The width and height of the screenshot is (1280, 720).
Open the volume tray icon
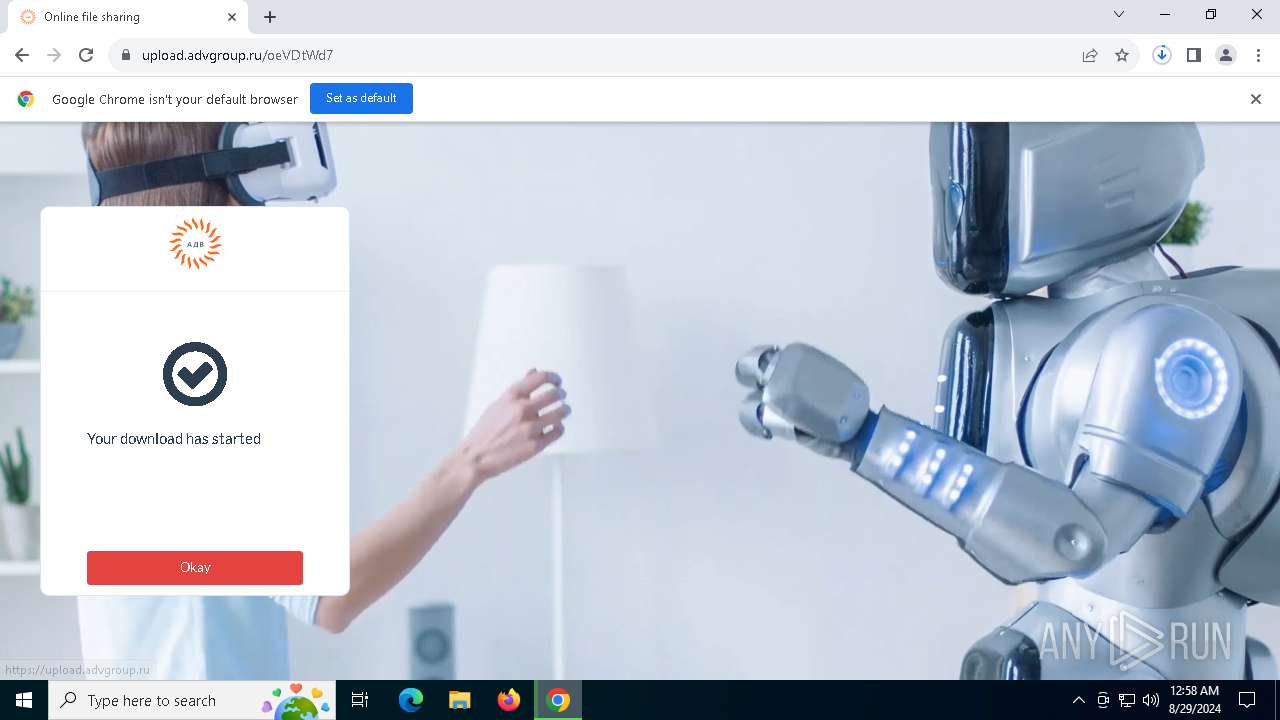(x=1151, y=700)
